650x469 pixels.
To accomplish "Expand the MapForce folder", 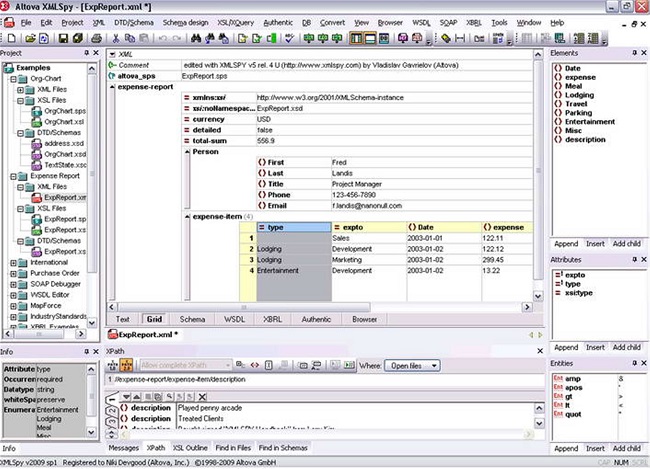I will (x=13, y=306).
